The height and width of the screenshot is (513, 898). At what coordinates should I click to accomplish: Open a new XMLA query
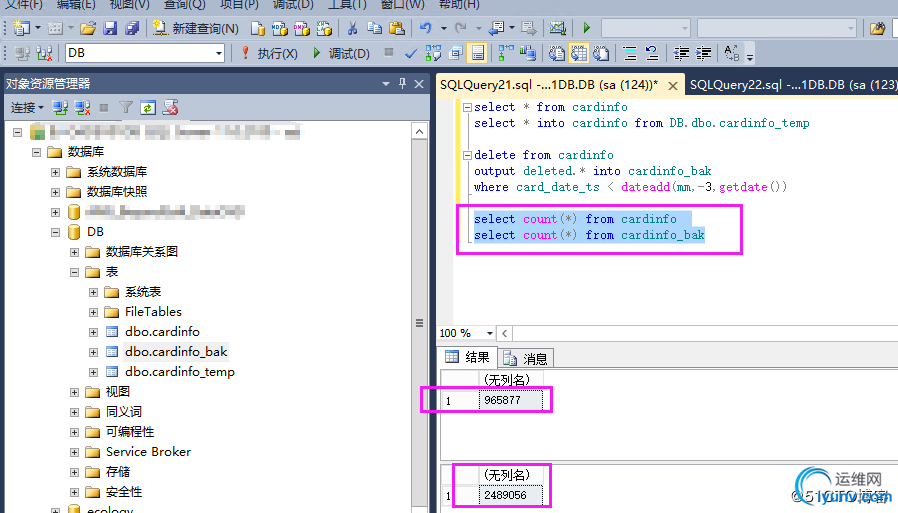click(x=324, y=28)
